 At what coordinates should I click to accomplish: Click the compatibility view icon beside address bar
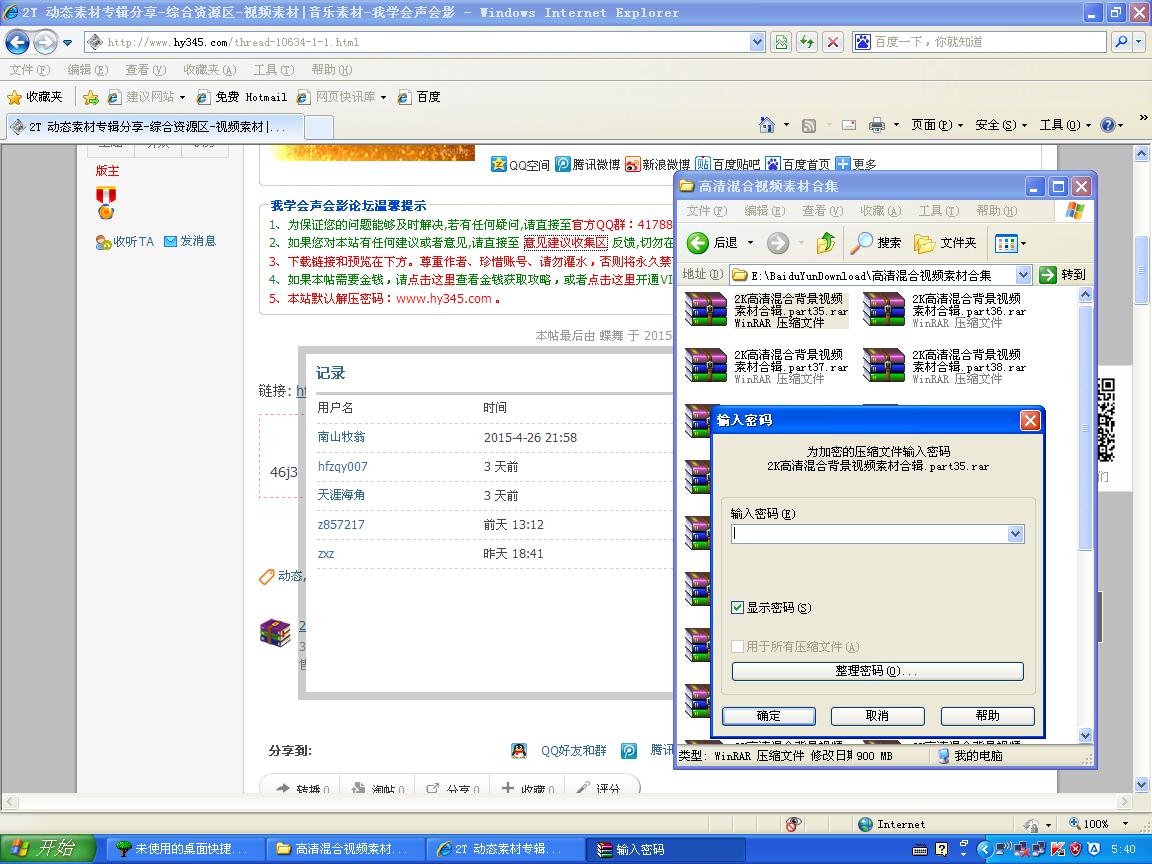pyautogui.click(x=781, y=42)
